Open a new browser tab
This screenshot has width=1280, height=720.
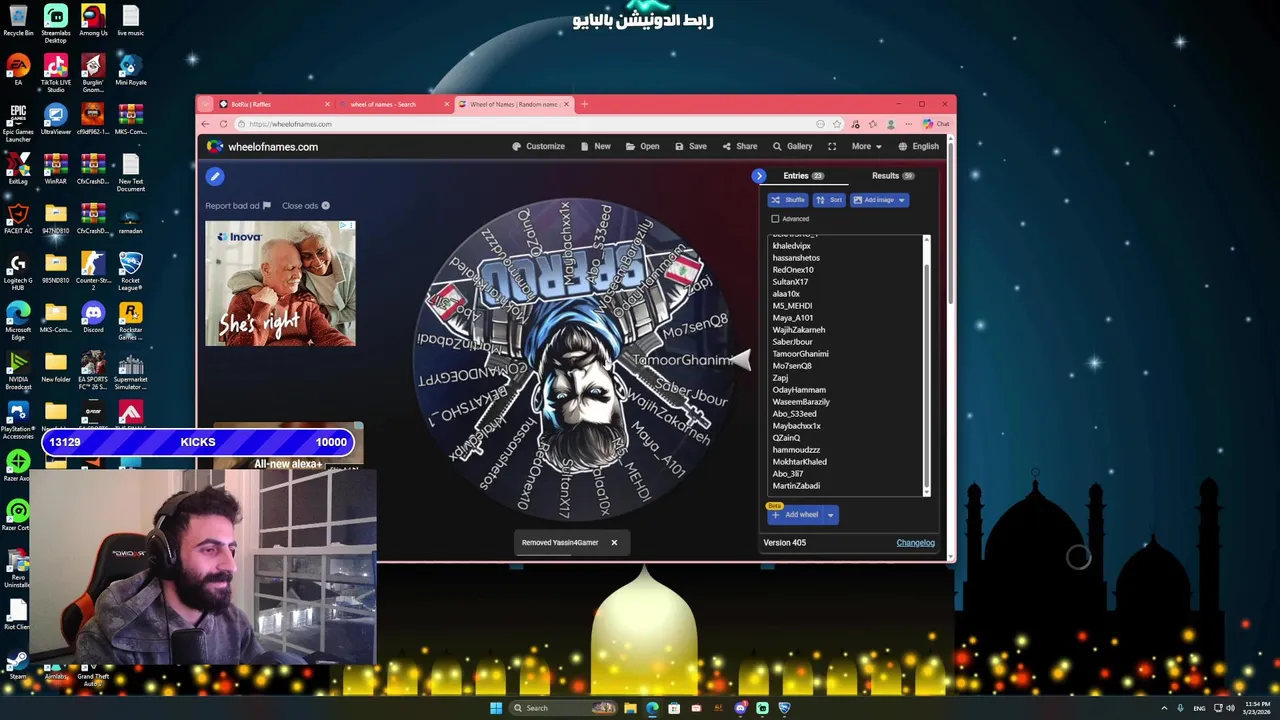point(586,104)
